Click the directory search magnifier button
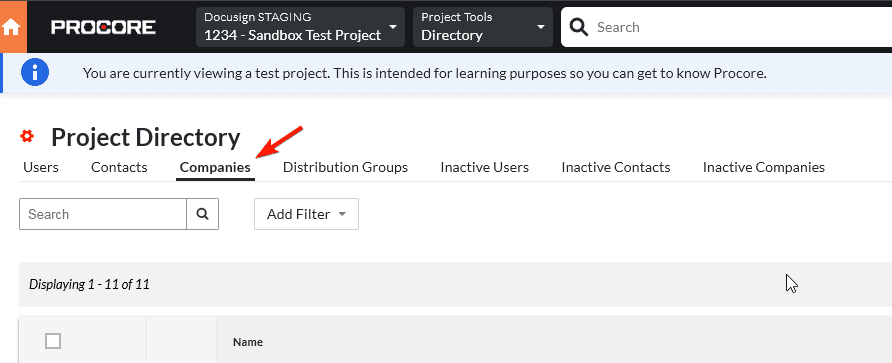 203,214
